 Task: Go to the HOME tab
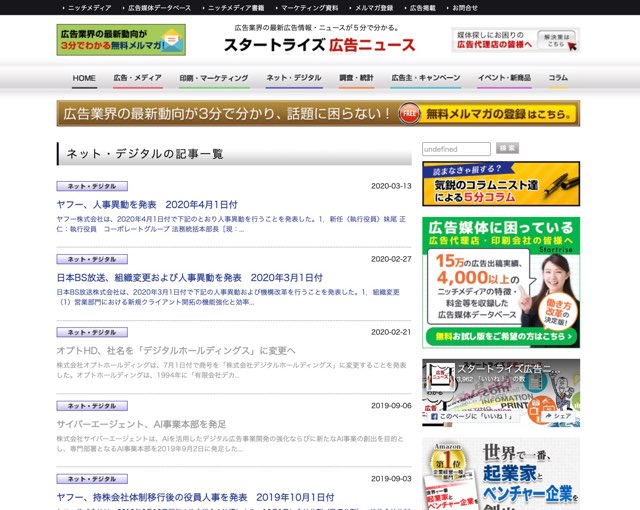(84, 78)
